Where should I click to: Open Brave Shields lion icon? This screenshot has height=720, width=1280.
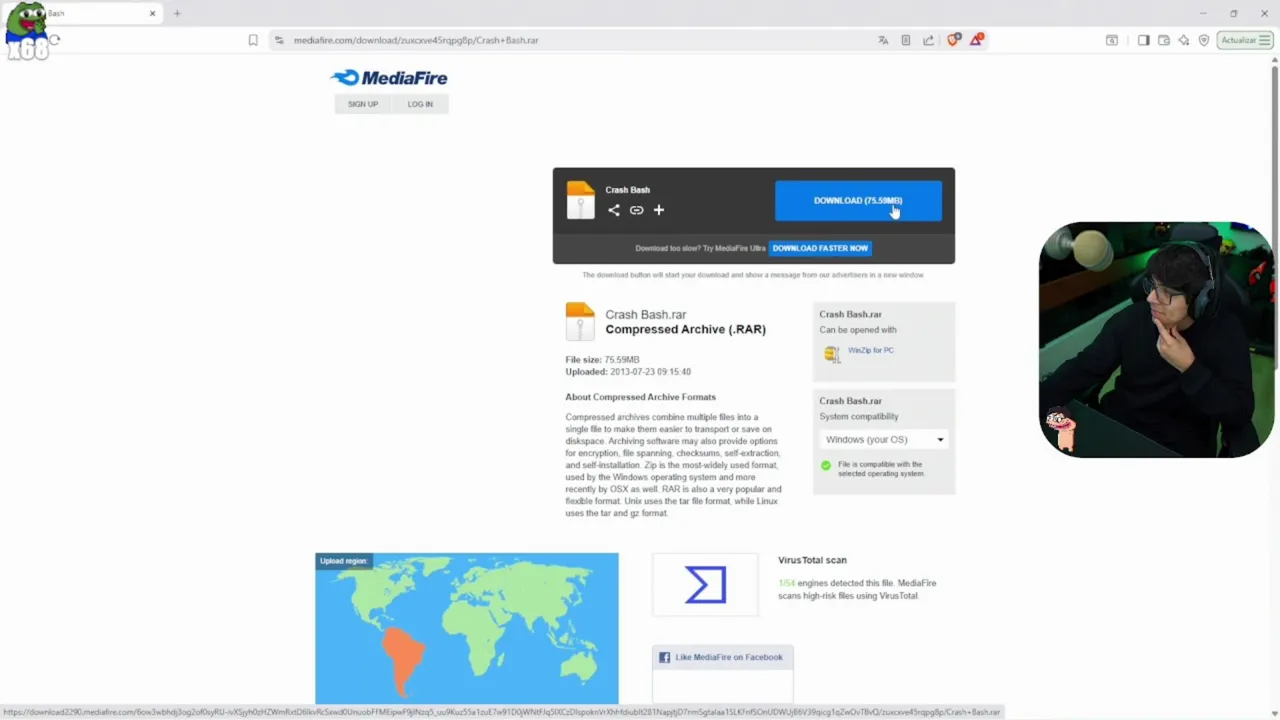coord(953,40)
